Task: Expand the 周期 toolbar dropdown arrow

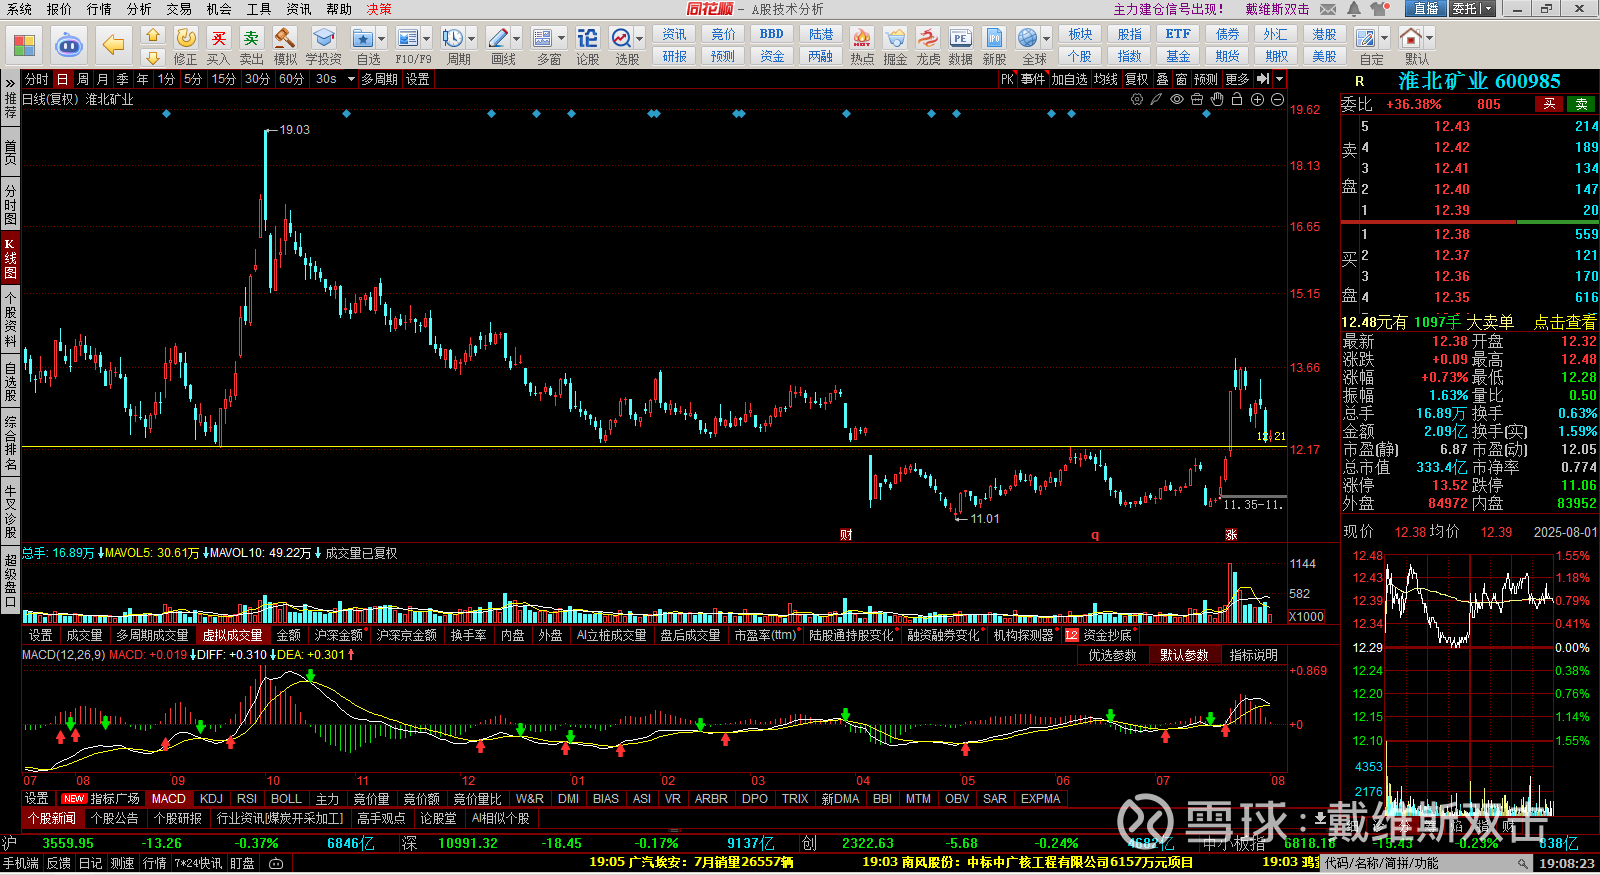Action: (x=472, y=38)
